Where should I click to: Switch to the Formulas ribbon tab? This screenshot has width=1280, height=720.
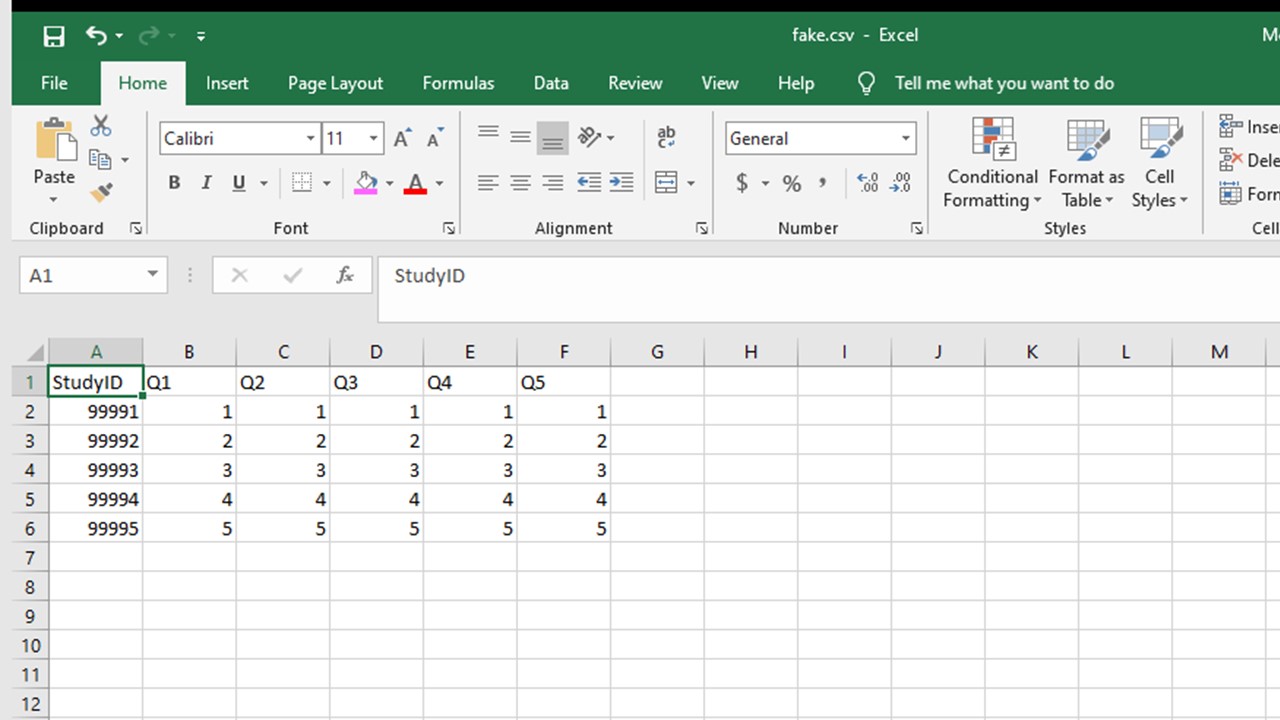point(458,83)
